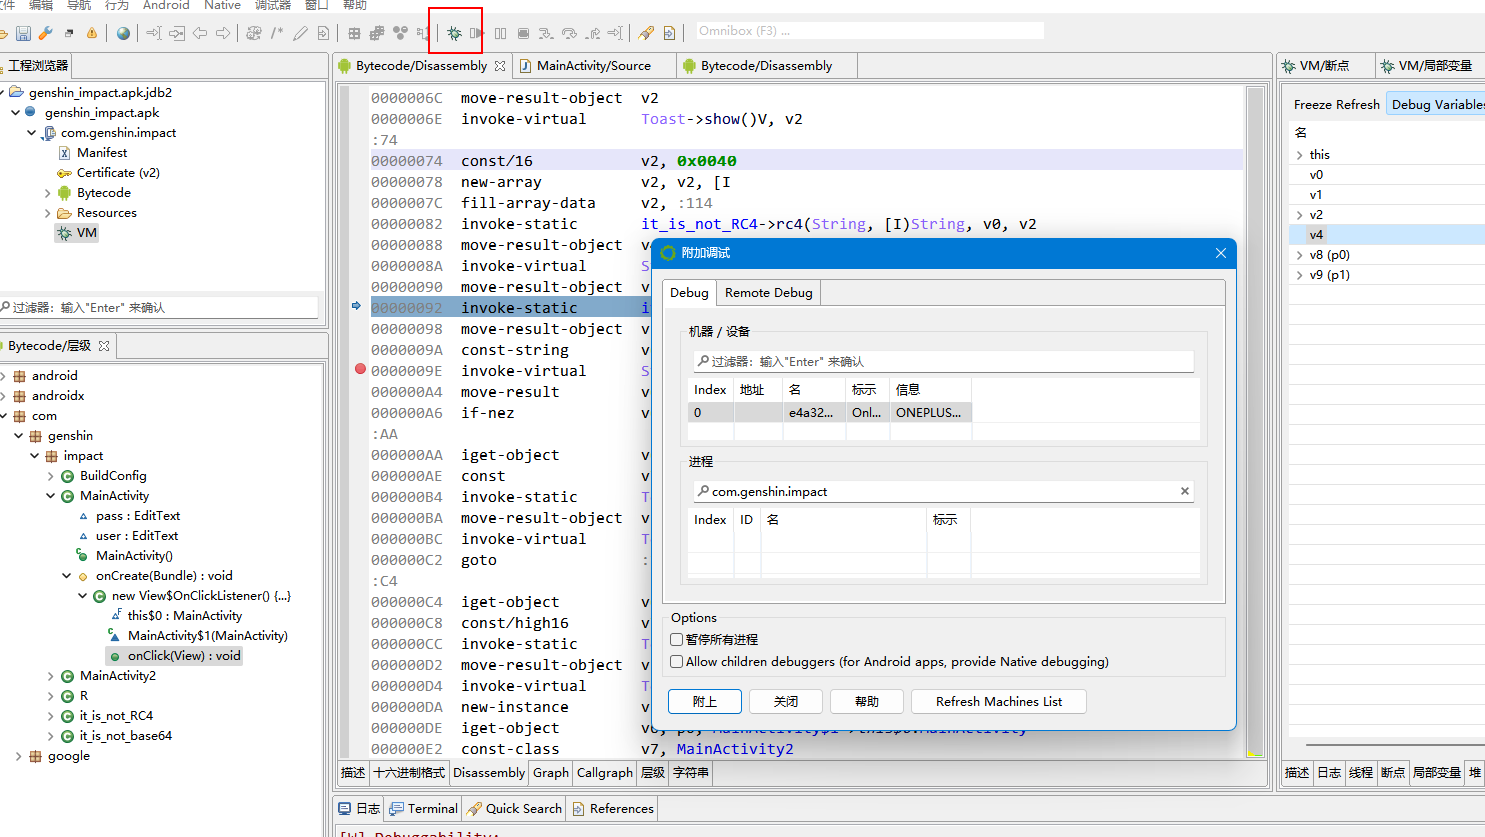Open the Native menu

click(x=222, y=5)
